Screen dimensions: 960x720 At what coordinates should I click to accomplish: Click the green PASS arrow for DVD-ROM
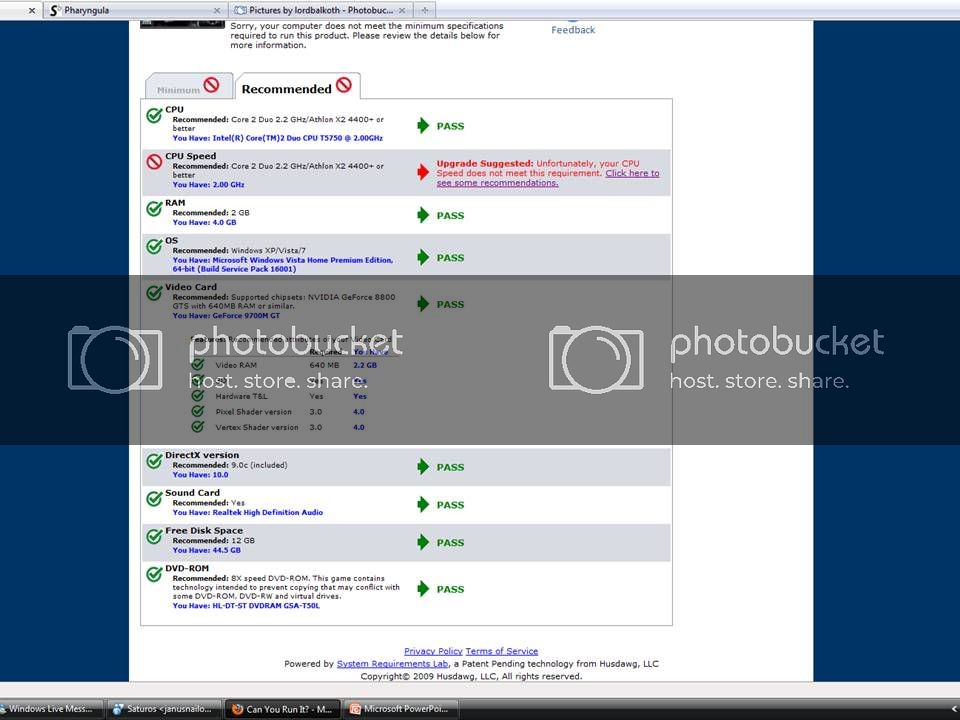(423, 589)
